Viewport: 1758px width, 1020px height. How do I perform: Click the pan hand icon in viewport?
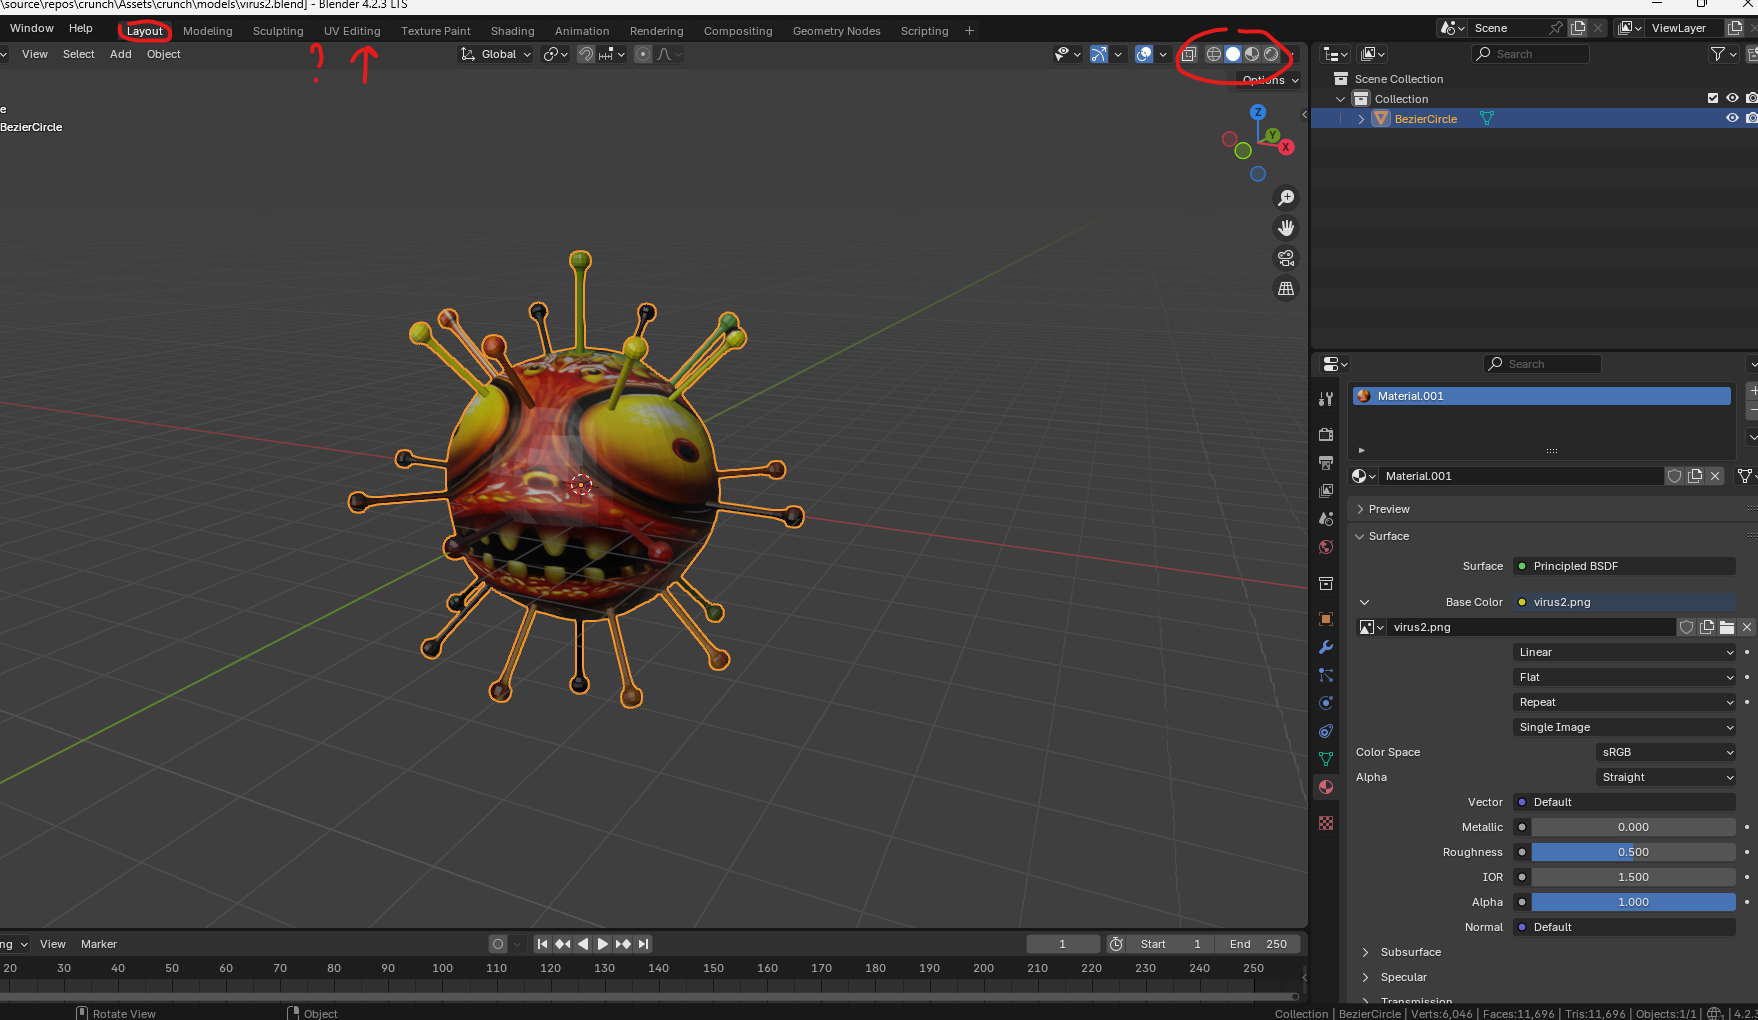pyautogui.click(x=1286, y=228)
